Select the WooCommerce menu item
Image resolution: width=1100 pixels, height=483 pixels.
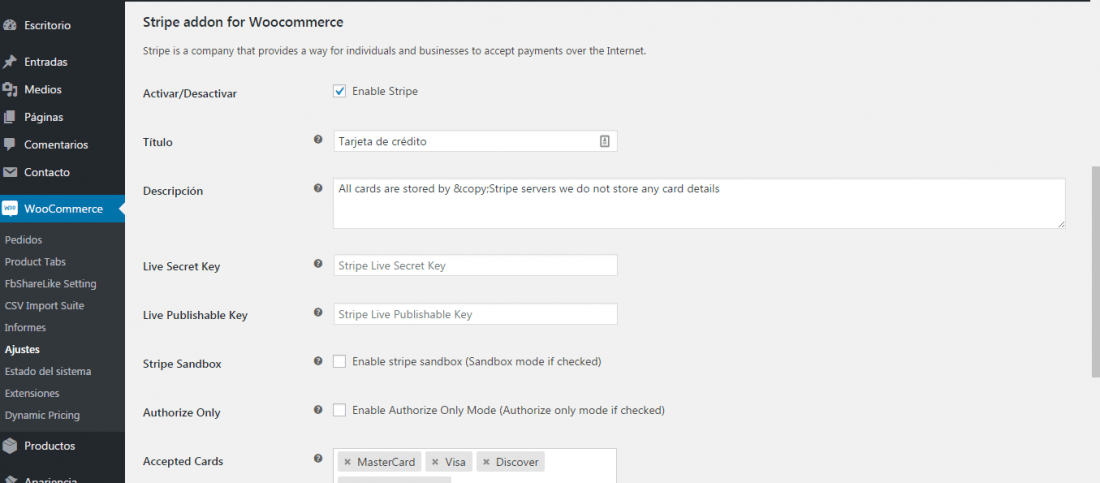pyautogui.click(x=62, y=209)
